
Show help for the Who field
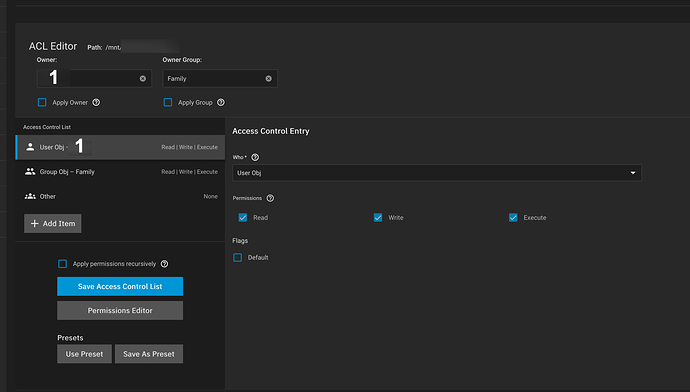(x=255, y=157)
